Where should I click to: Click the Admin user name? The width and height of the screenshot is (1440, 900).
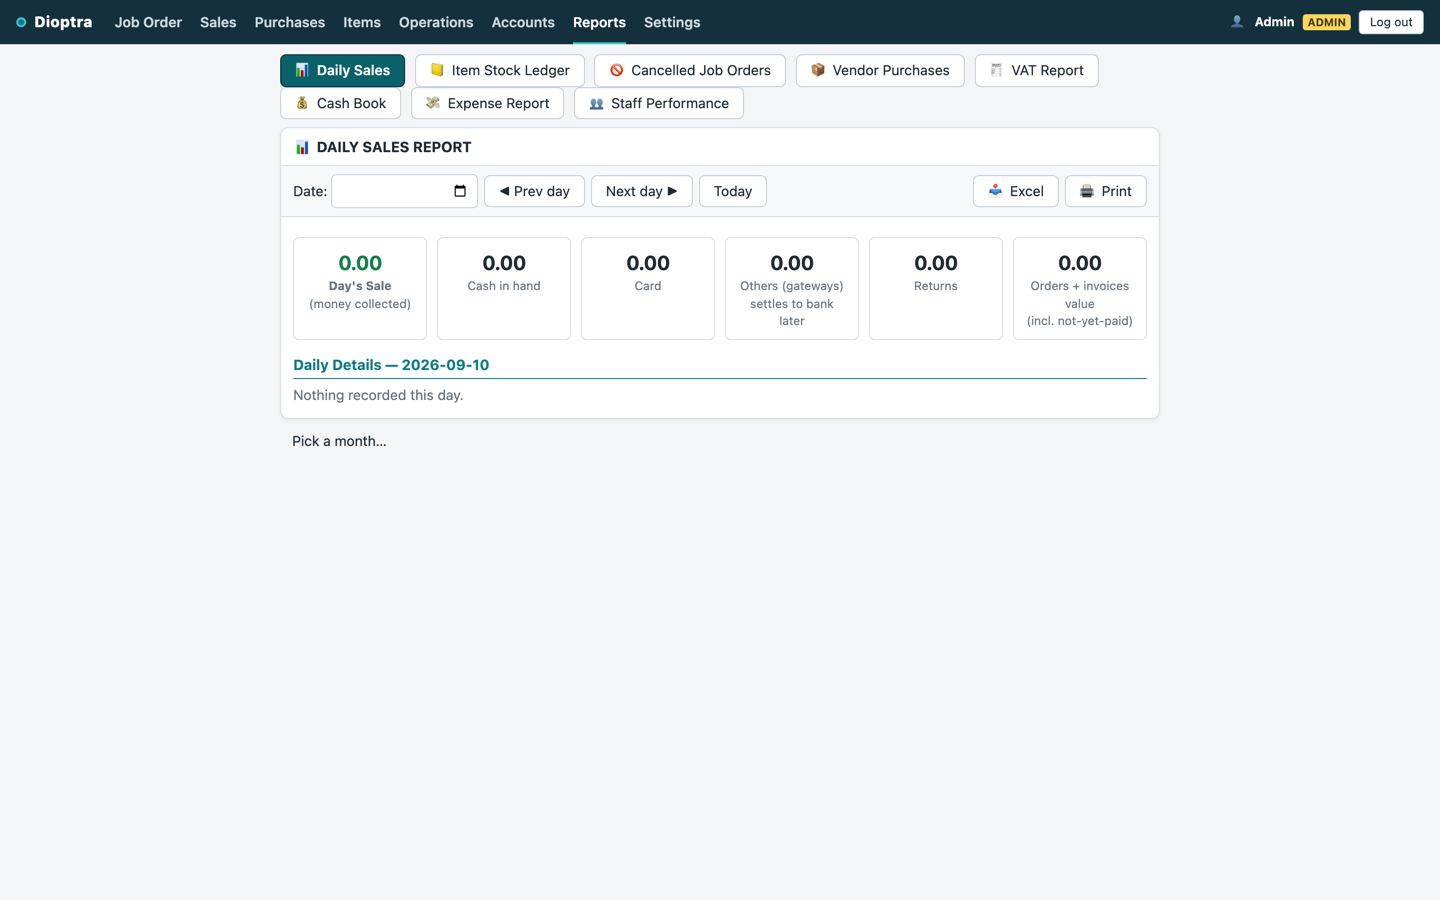click(1274, 22)
